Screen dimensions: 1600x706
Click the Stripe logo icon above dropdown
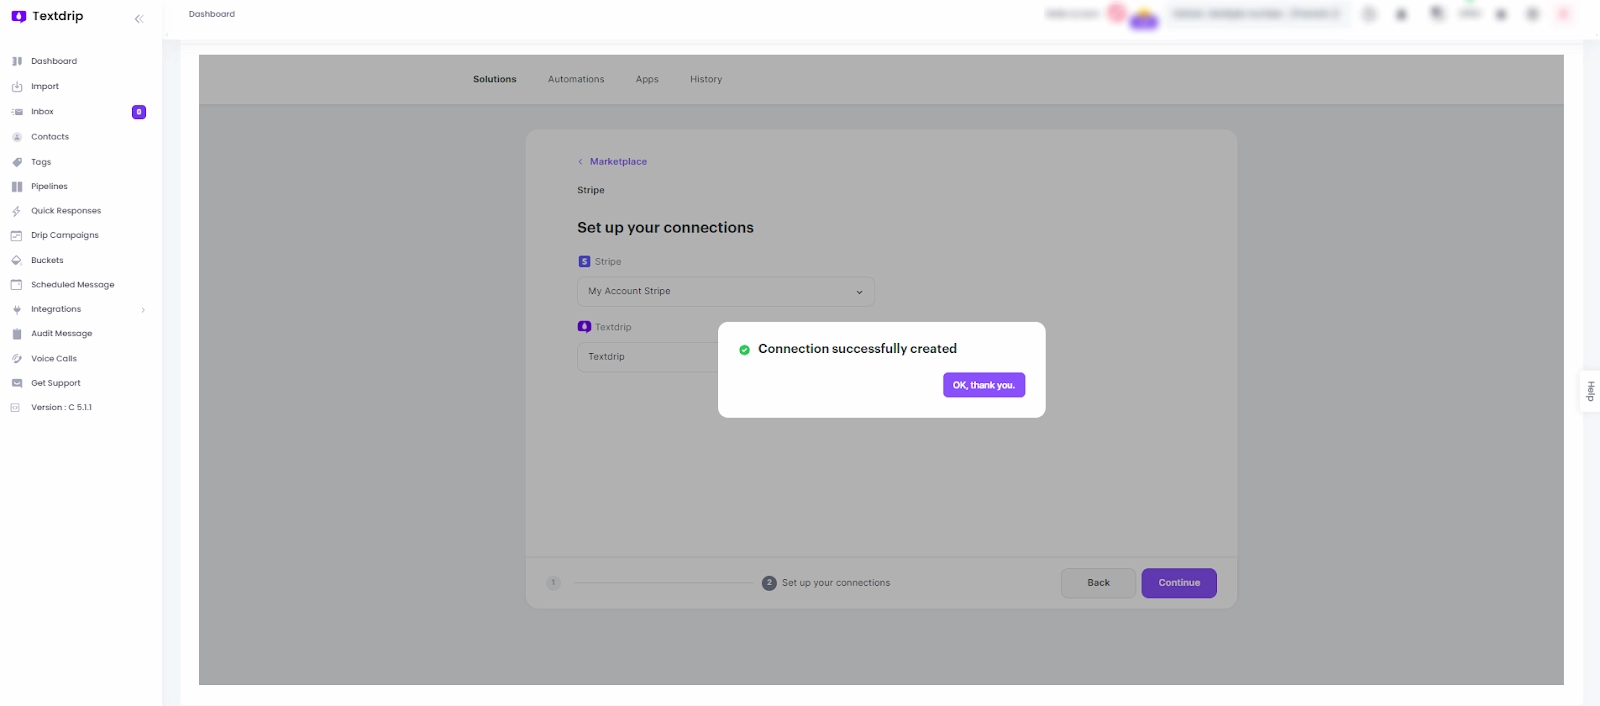coord(584,261)
